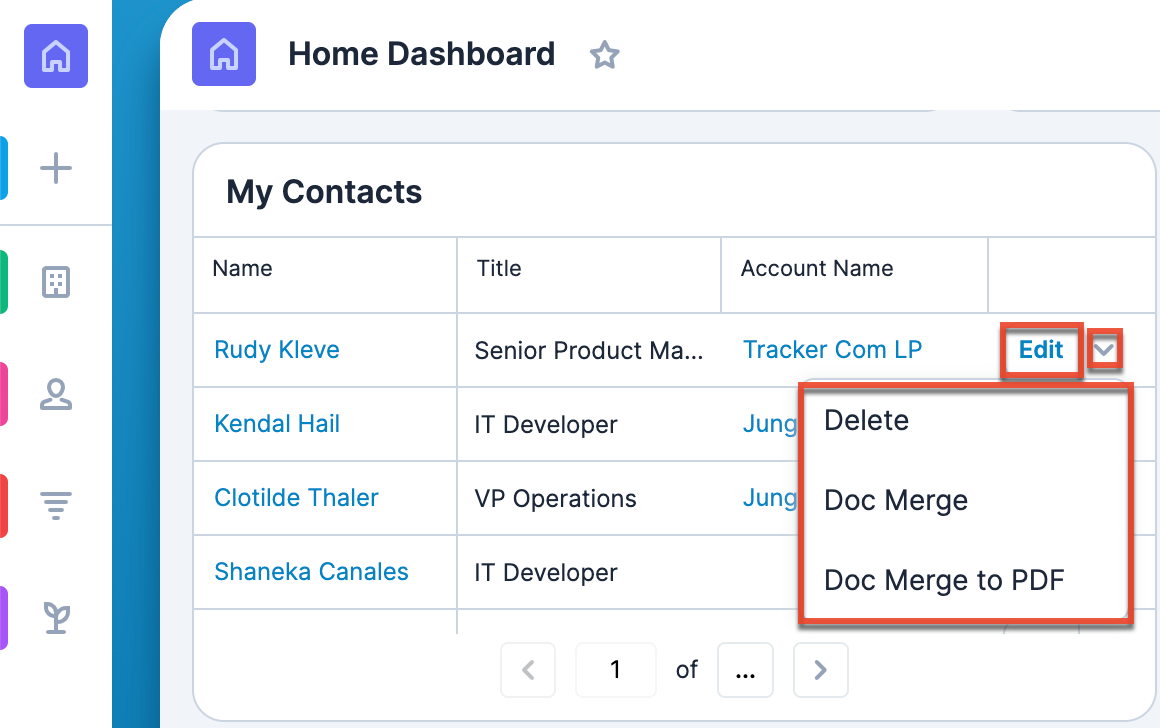Open the quick create plus icon
The image size is (1160, 728).
56,168
